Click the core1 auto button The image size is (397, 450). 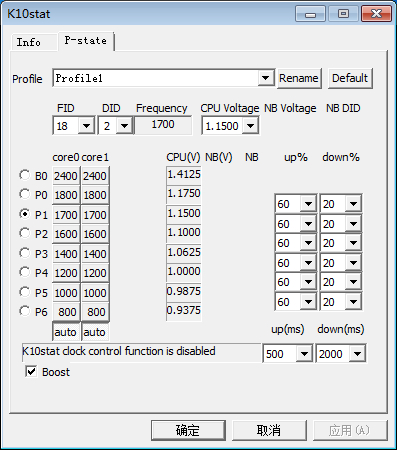click(x=95, y=332)
